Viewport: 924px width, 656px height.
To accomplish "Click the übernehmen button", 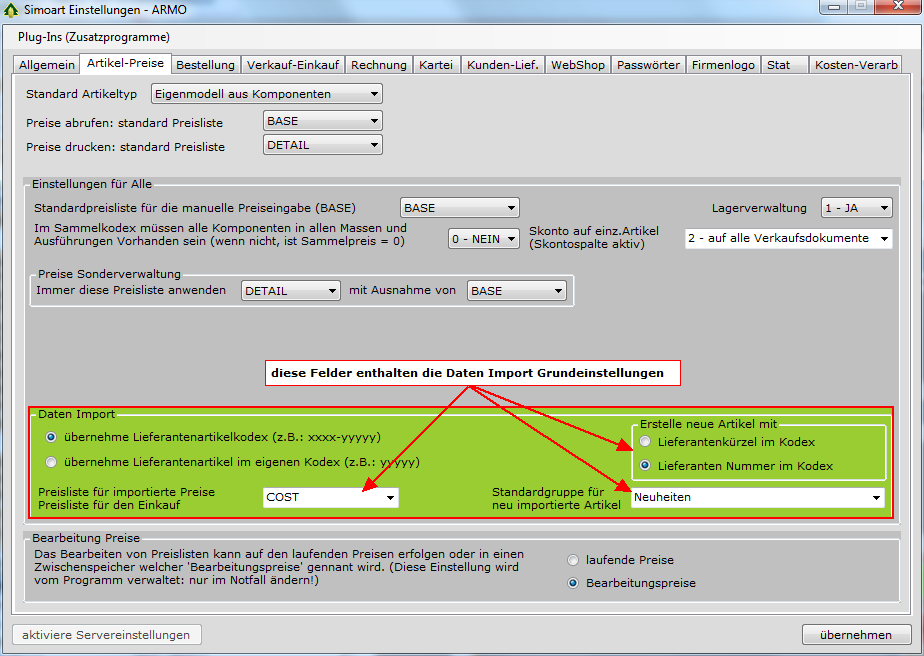I will (x=856, y=635).
